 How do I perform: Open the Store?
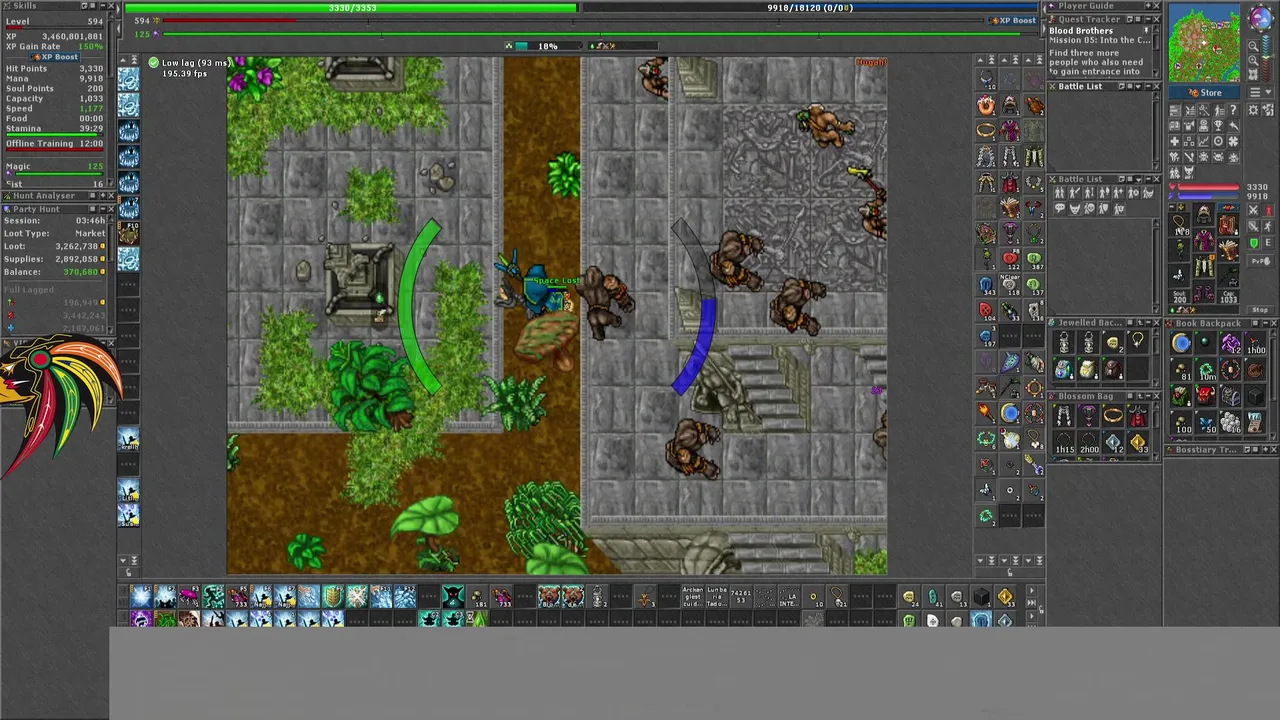point(1204,92)
